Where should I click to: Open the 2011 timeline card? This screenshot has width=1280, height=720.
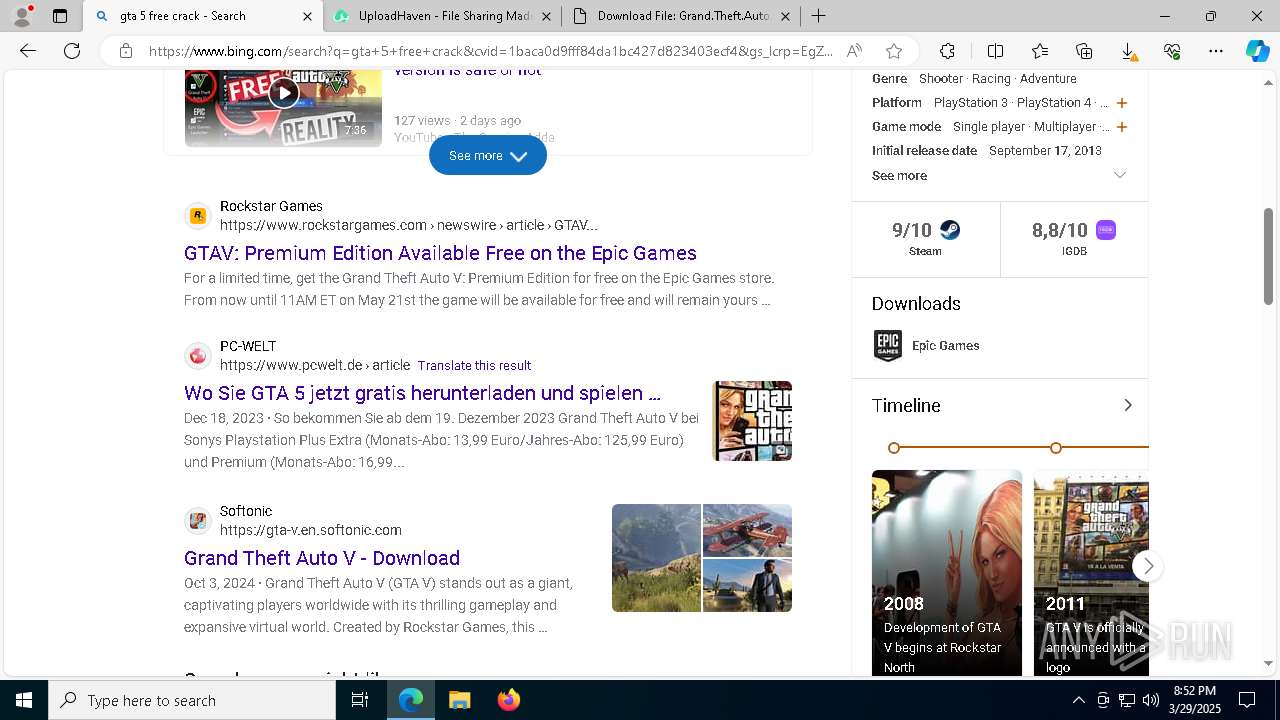1091,573
